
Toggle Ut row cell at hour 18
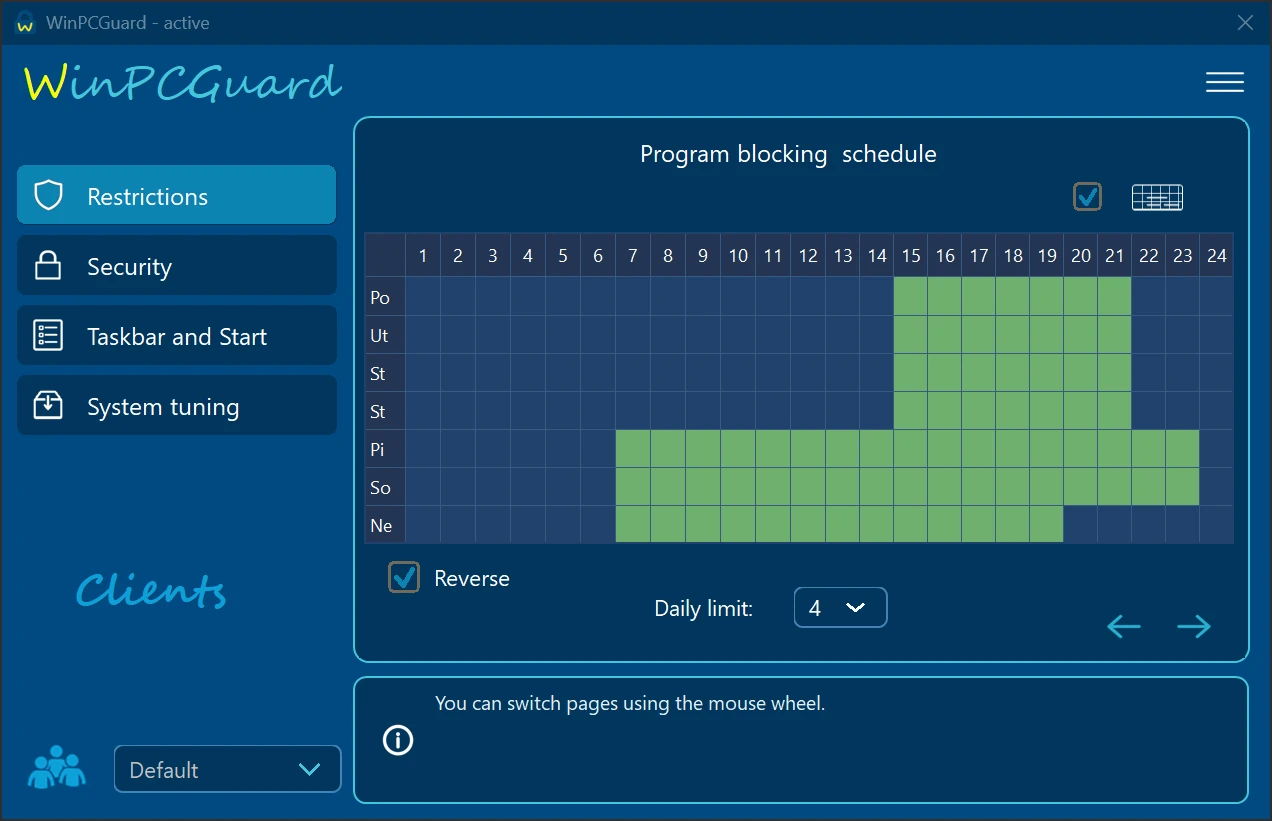pyautogui.click(x=1013, y=335)
